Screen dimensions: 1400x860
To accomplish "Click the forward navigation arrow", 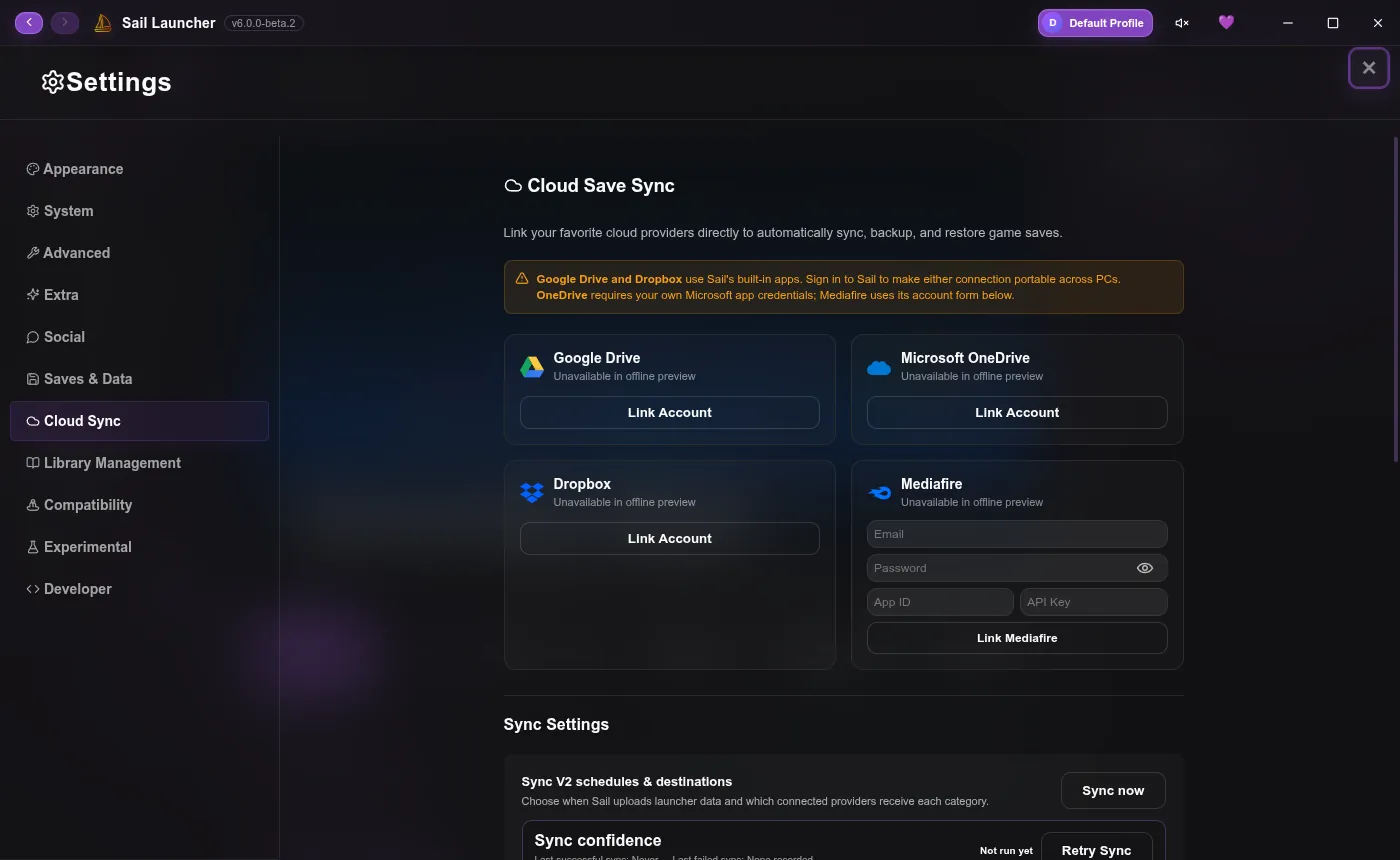I will point(65,22).
